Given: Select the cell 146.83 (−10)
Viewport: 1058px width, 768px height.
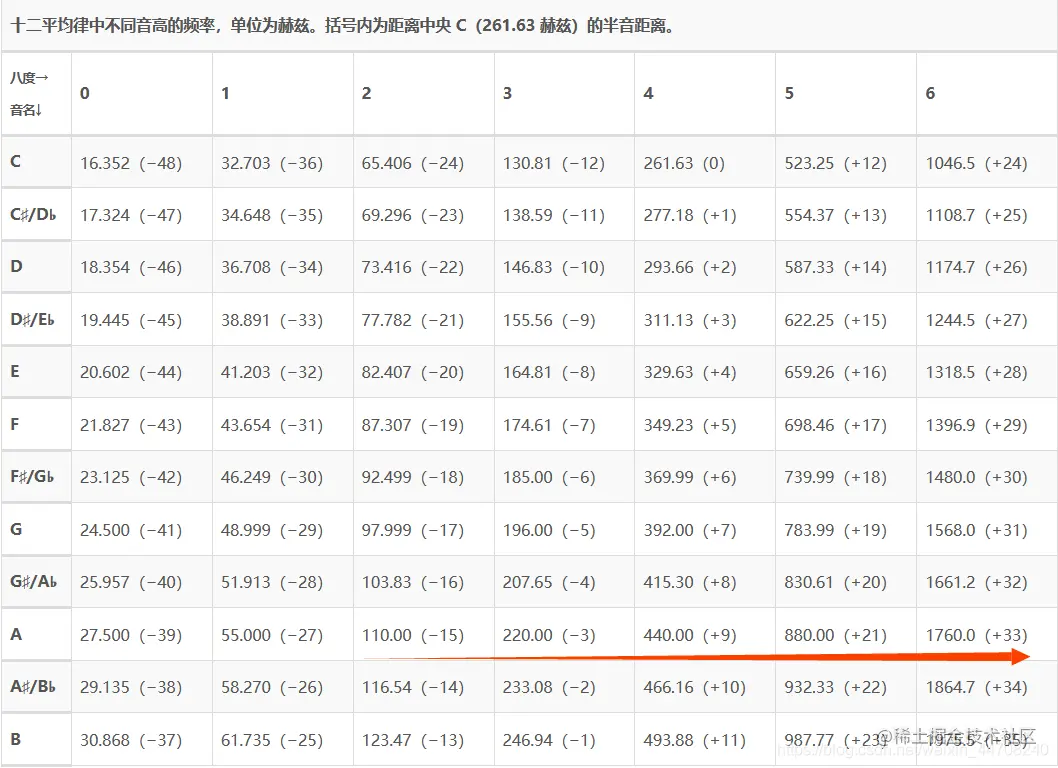Looking at the screenshot, I should click(x=564, y=267).
